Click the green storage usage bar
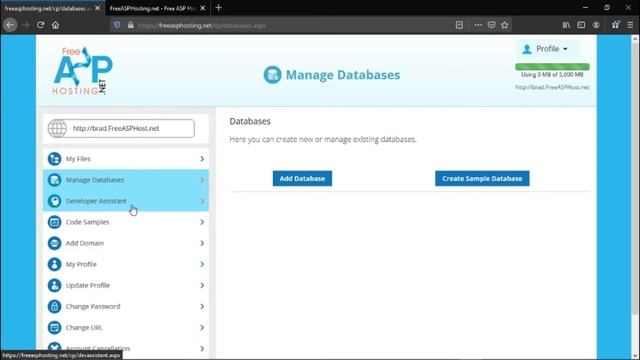This screenshot has height=360, width=640. point(552,67)
